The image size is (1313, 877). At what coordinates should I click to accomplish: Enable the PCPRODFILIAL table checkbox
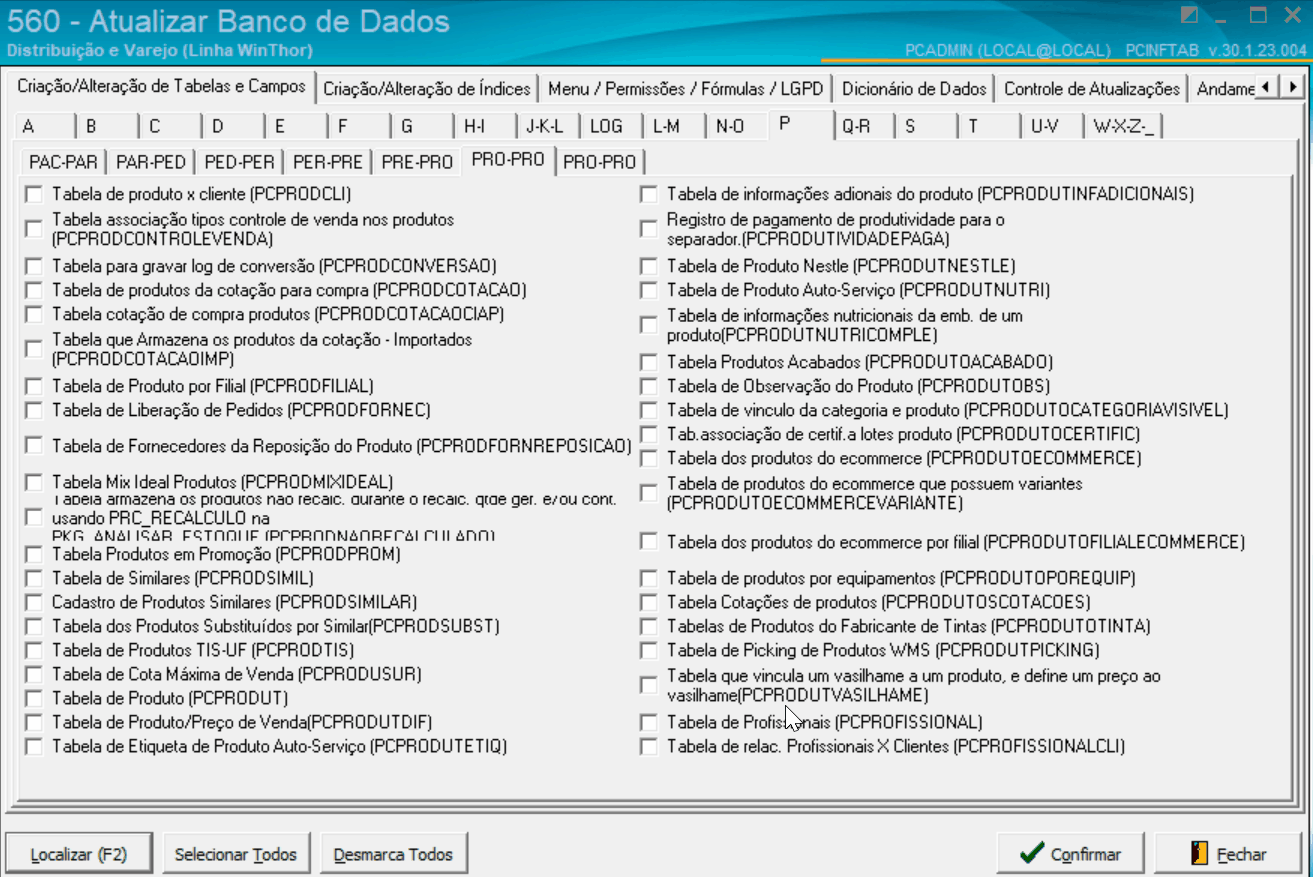click(x=35, y=386)
